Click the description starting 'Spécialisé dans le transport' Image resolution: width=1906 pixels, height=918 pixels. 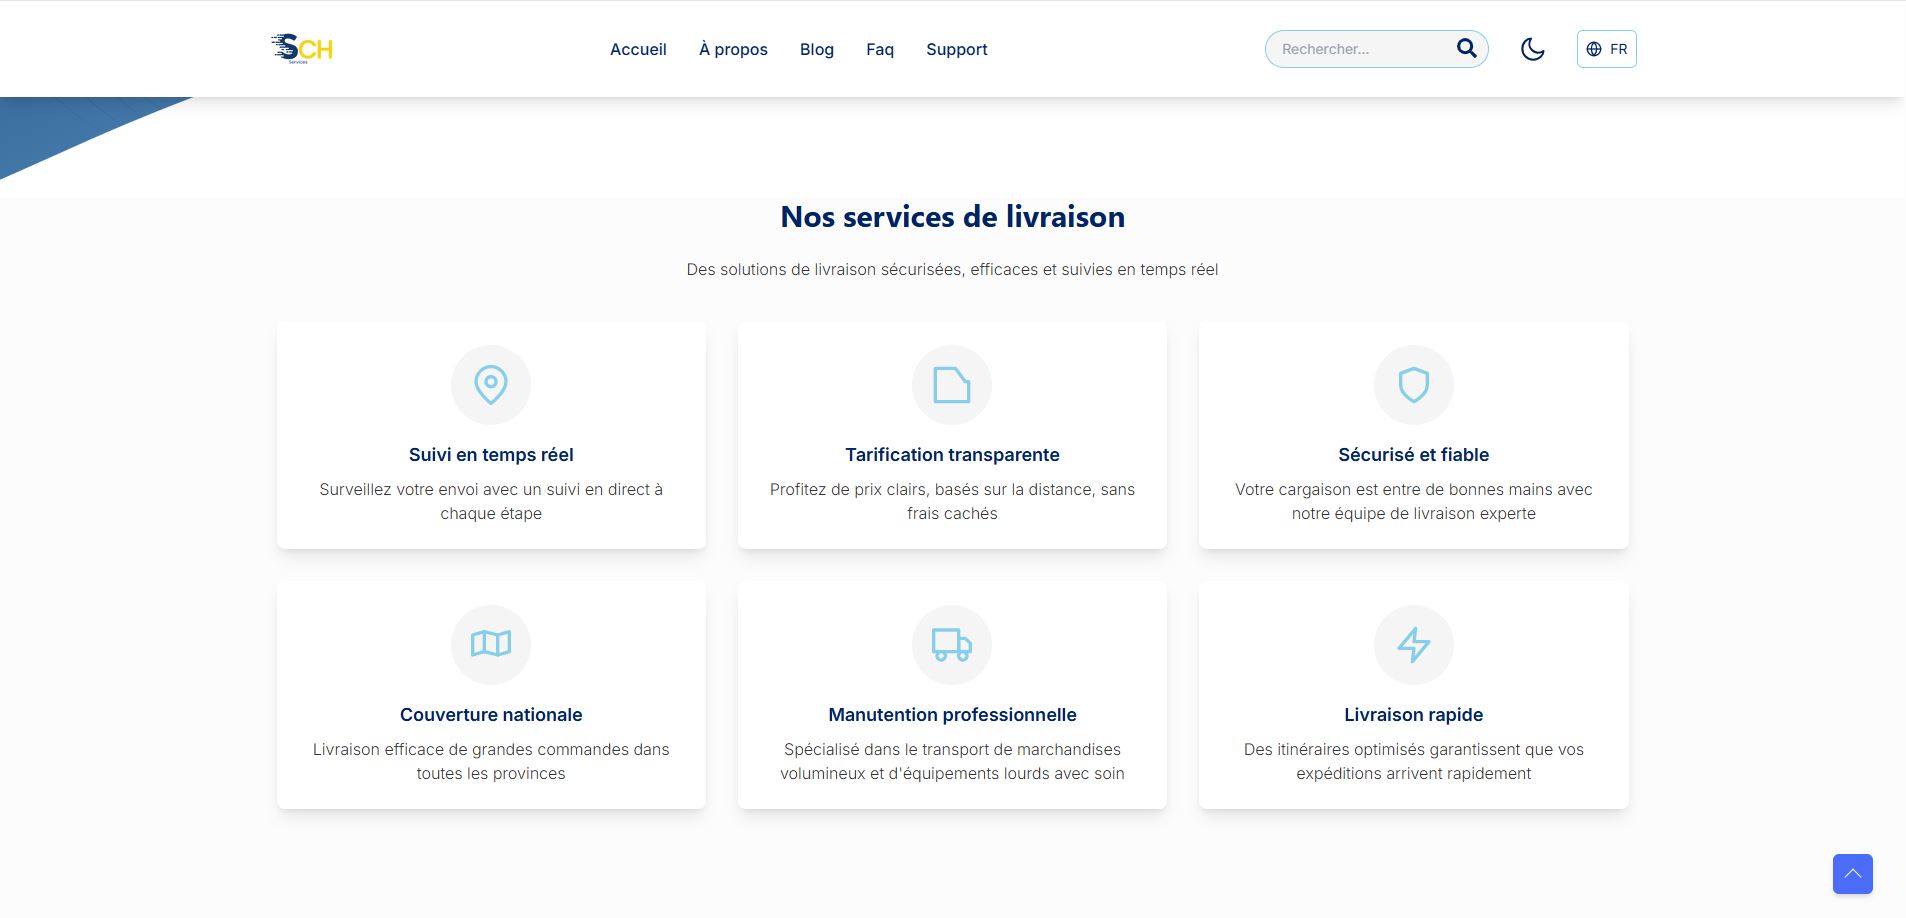coord(952,761)
